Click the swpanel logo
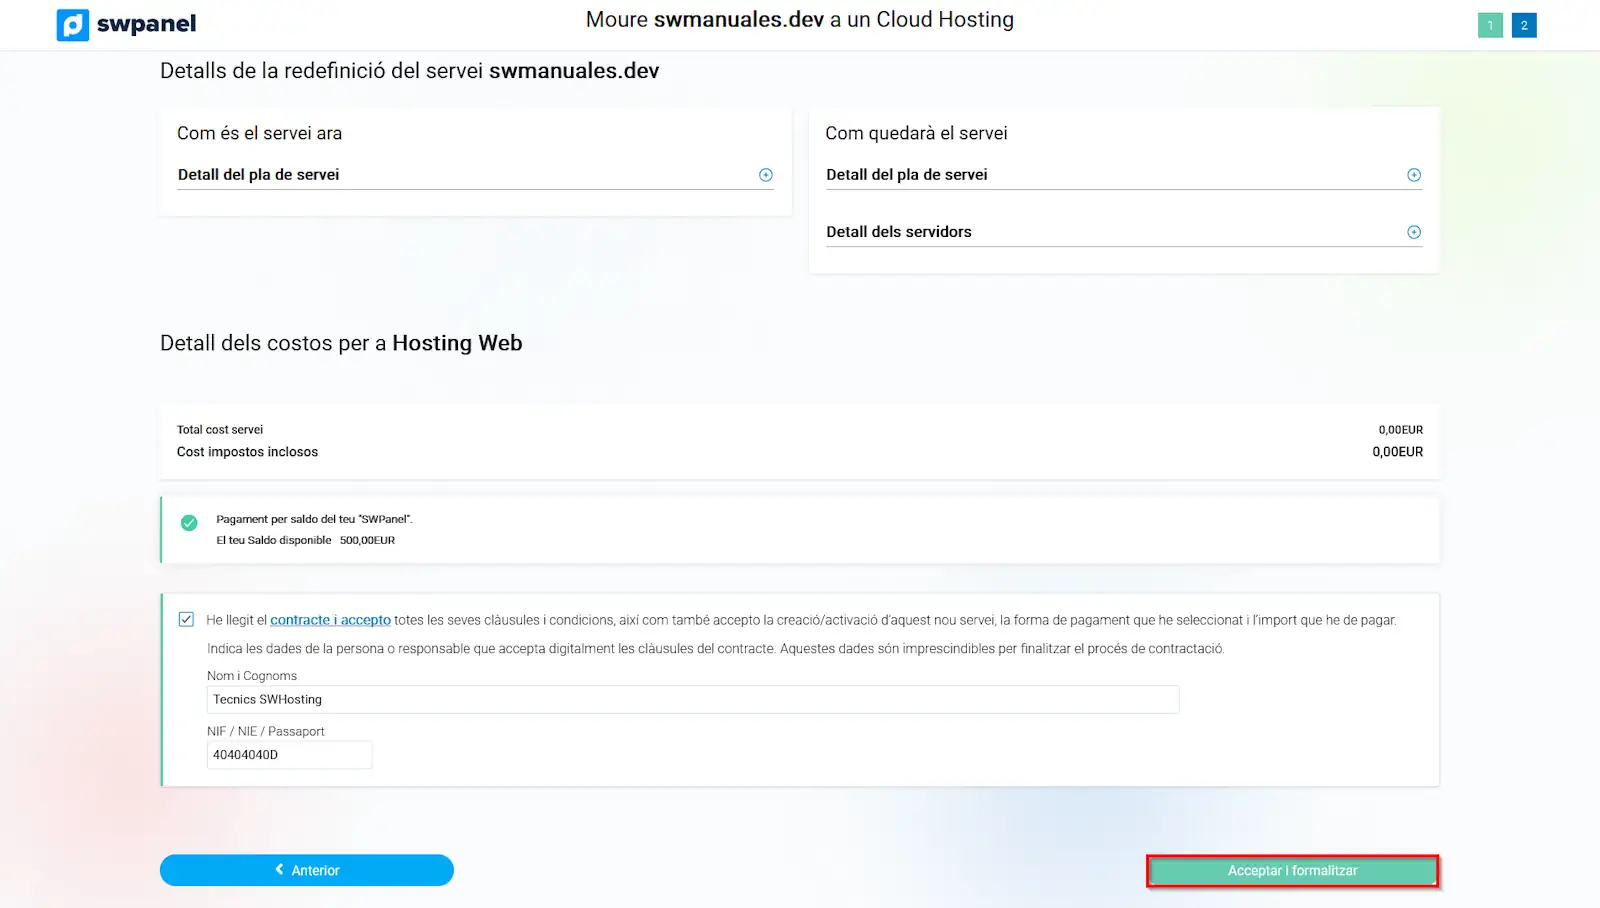The image size is (1600, 908). (126, 24)
